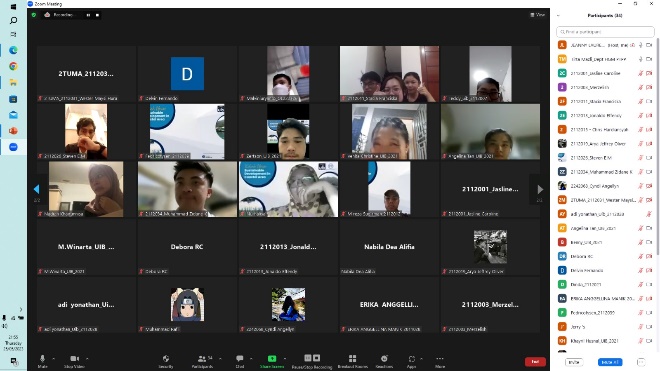Image resolution: width=660 pixels, height=371 pixels.
Task: Open the View menu at top right
Action: (538, 15)
